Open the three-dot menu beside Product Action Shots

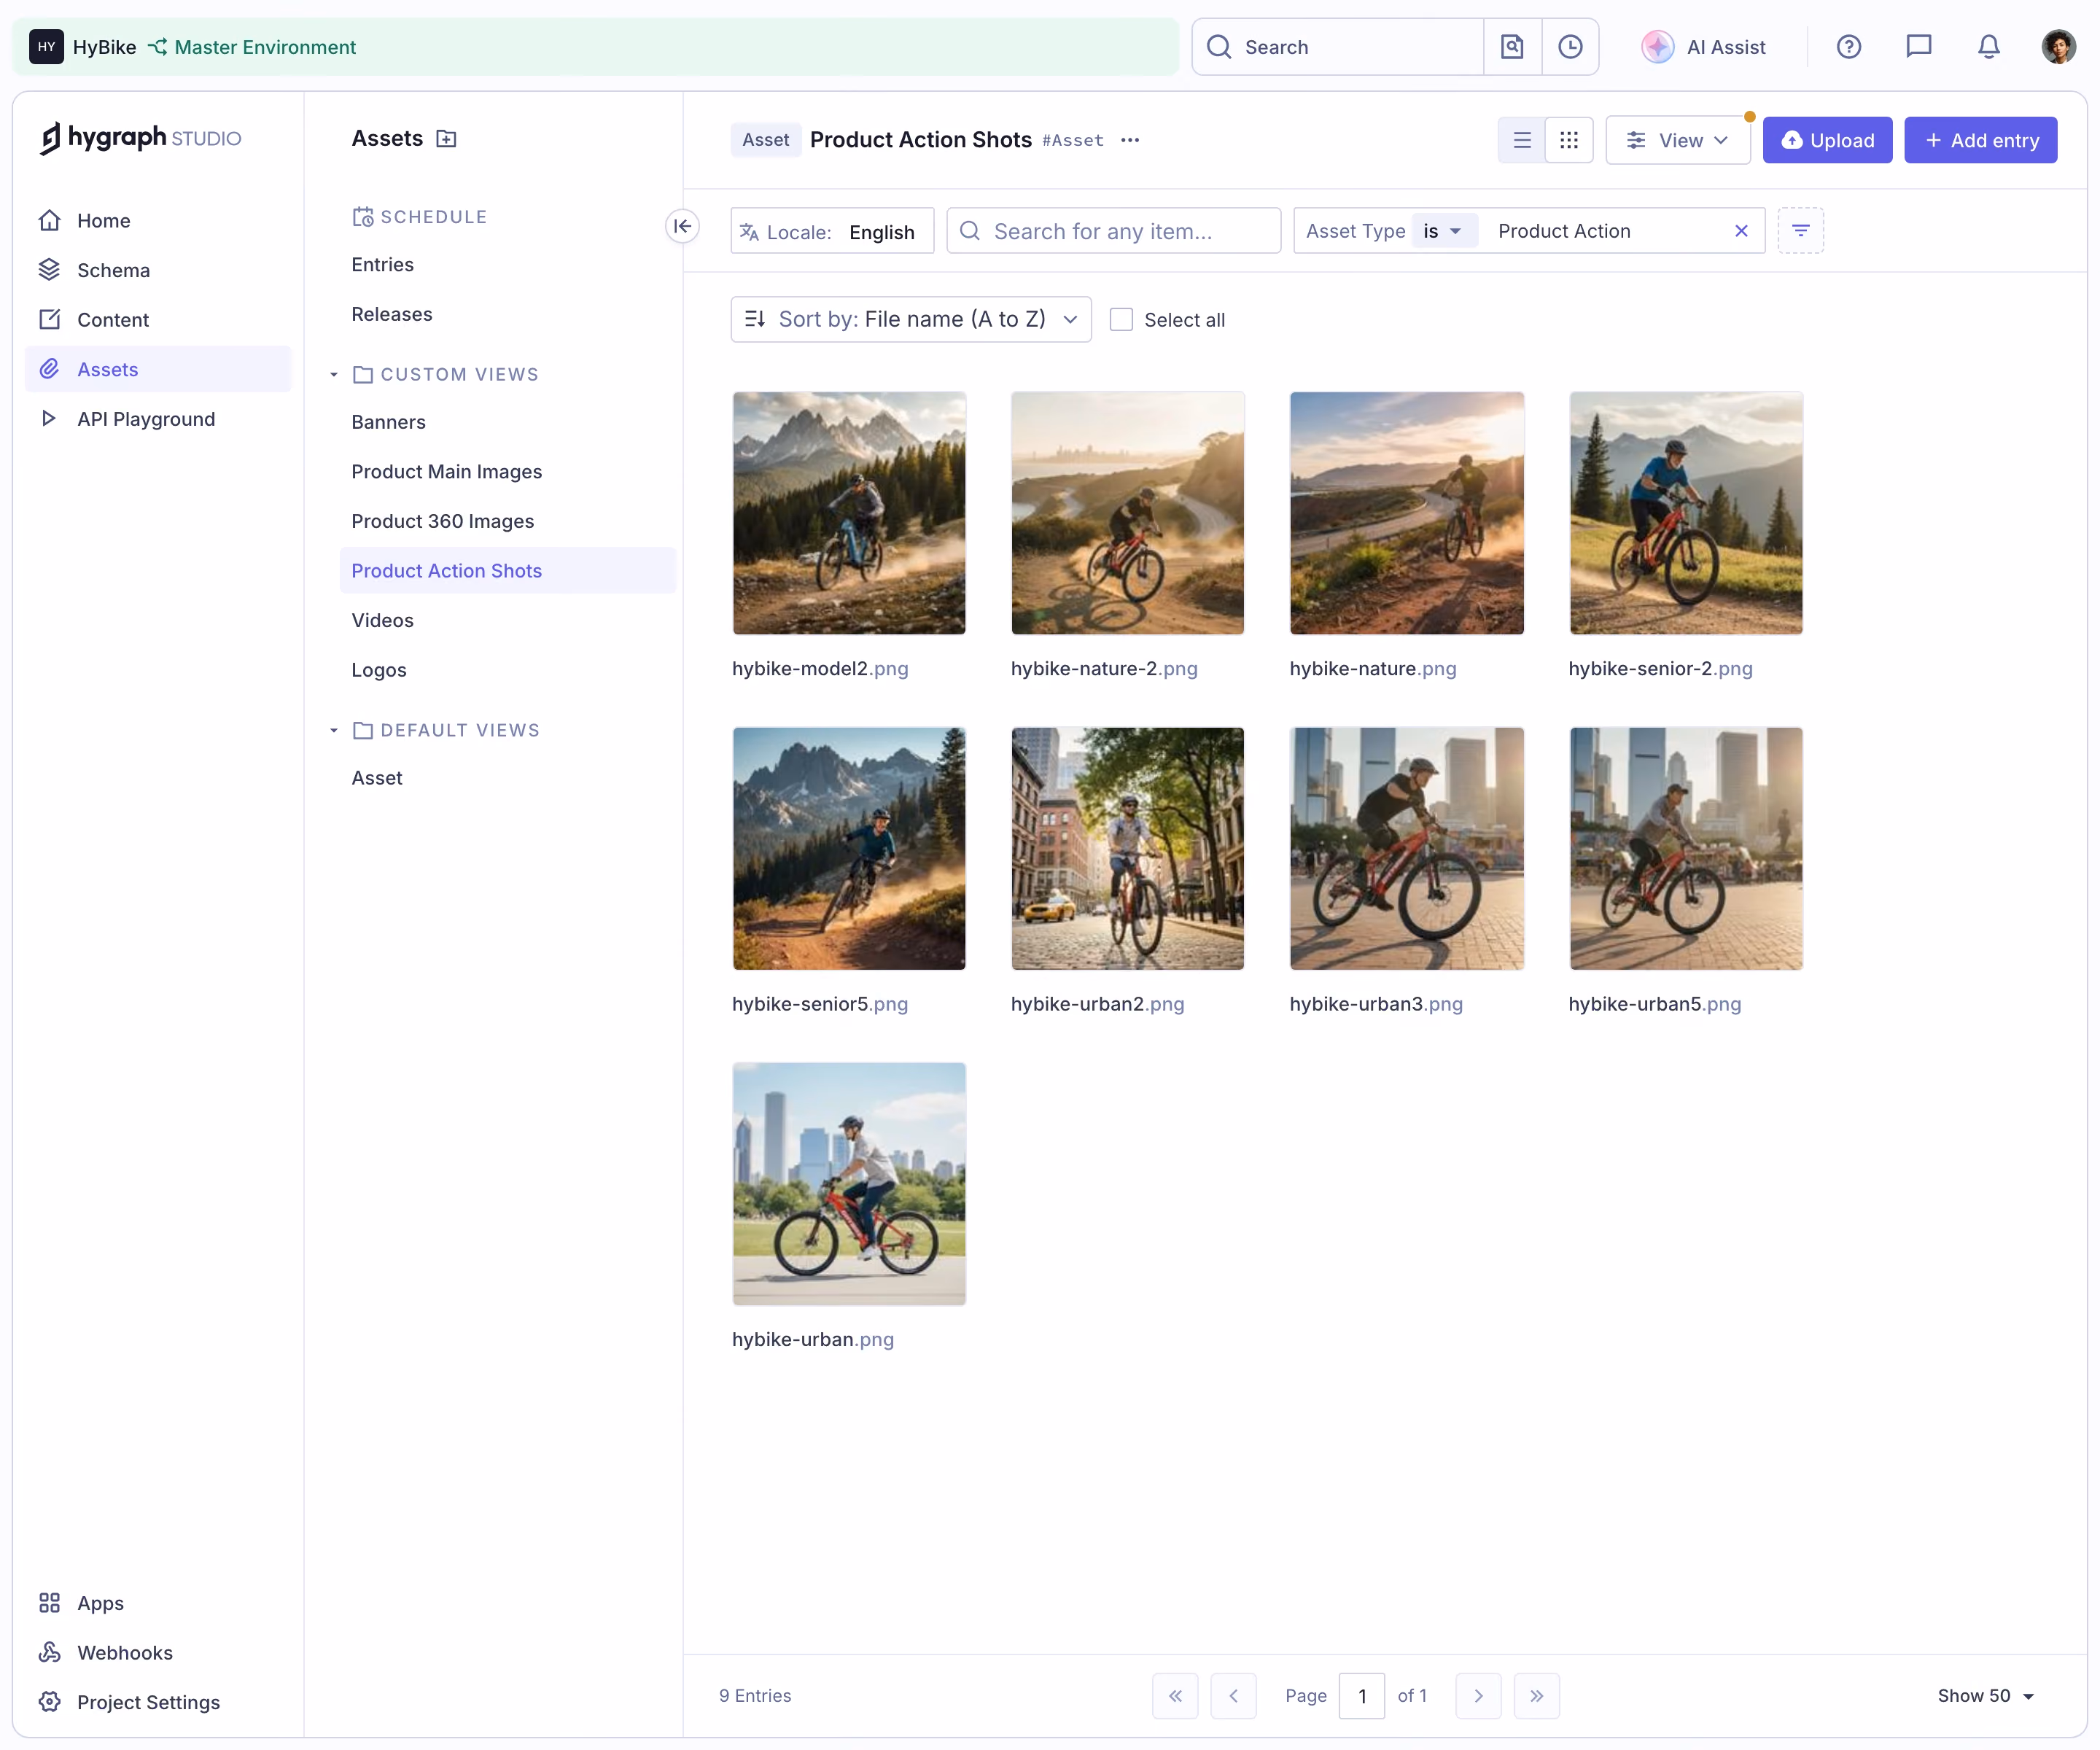1130,140
